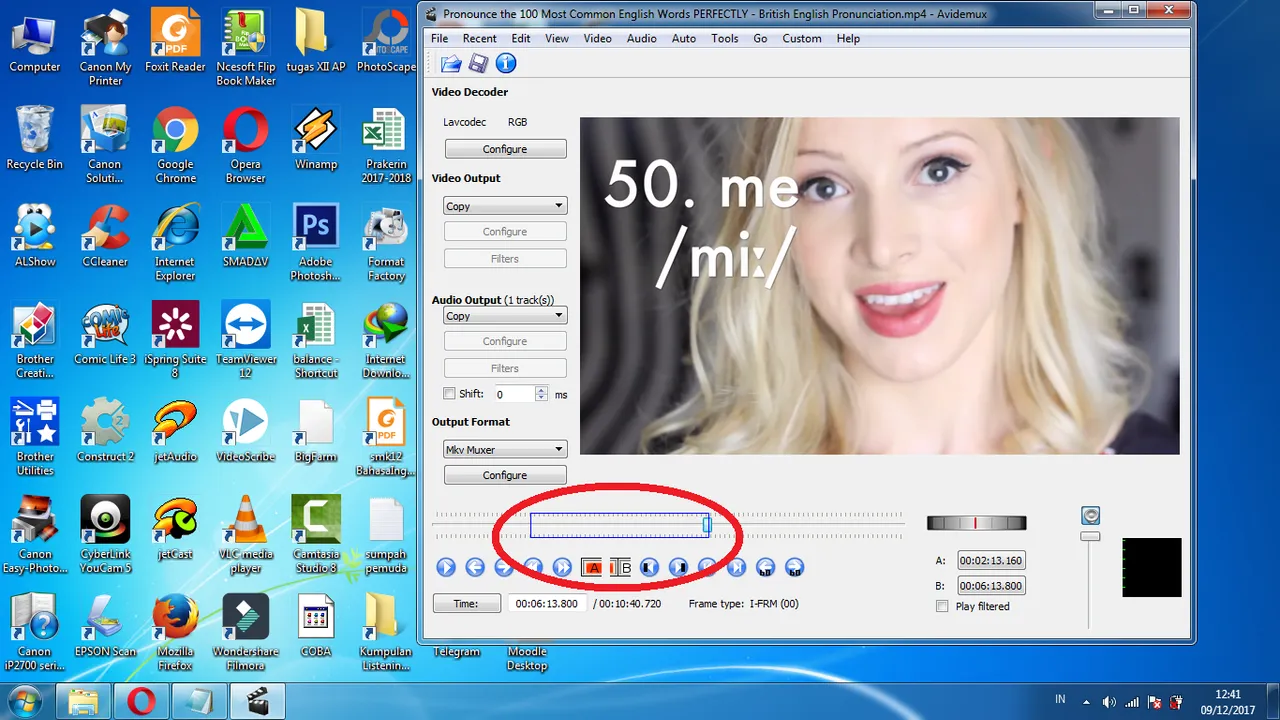This screenshot has height=720, width=1280.
Task: Show hidden system tray icons arrow
Action: click(x=1087, y=701)
